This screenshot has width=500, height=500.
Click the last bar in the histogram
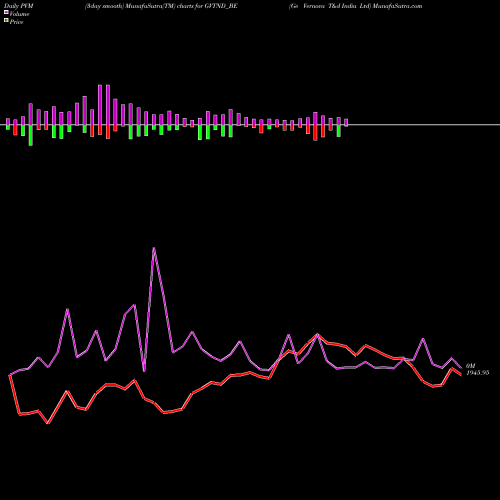pos(346,122)
